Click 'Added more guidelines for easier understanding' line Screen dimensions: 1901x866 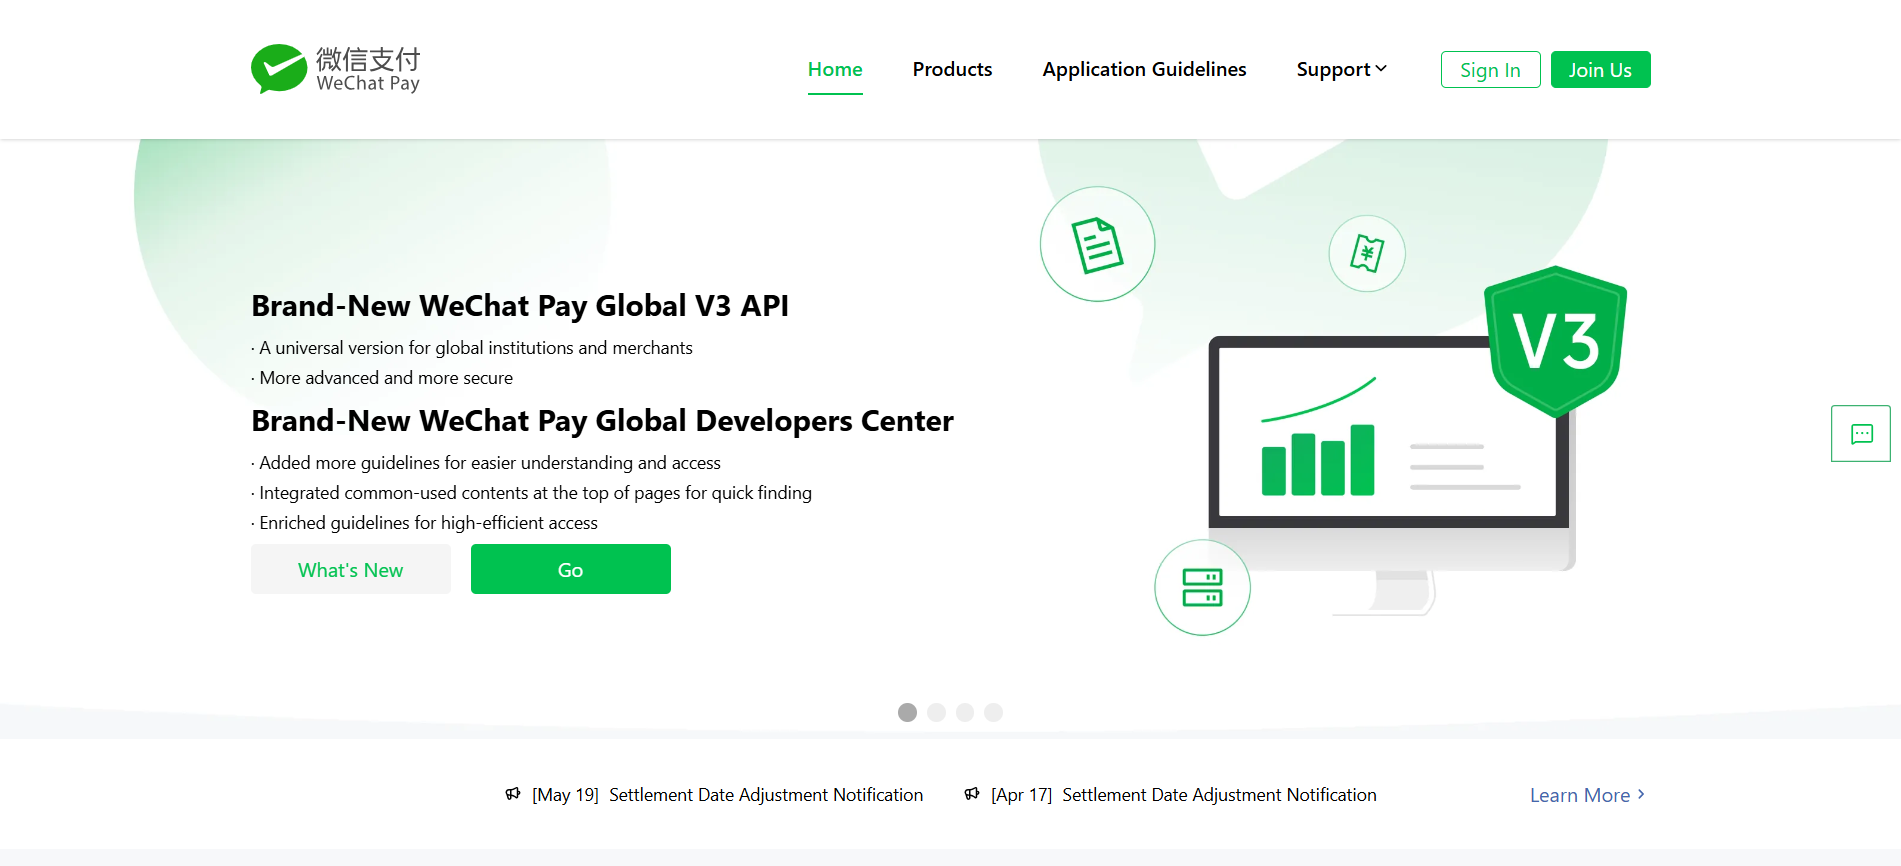(x=486, y=463)
